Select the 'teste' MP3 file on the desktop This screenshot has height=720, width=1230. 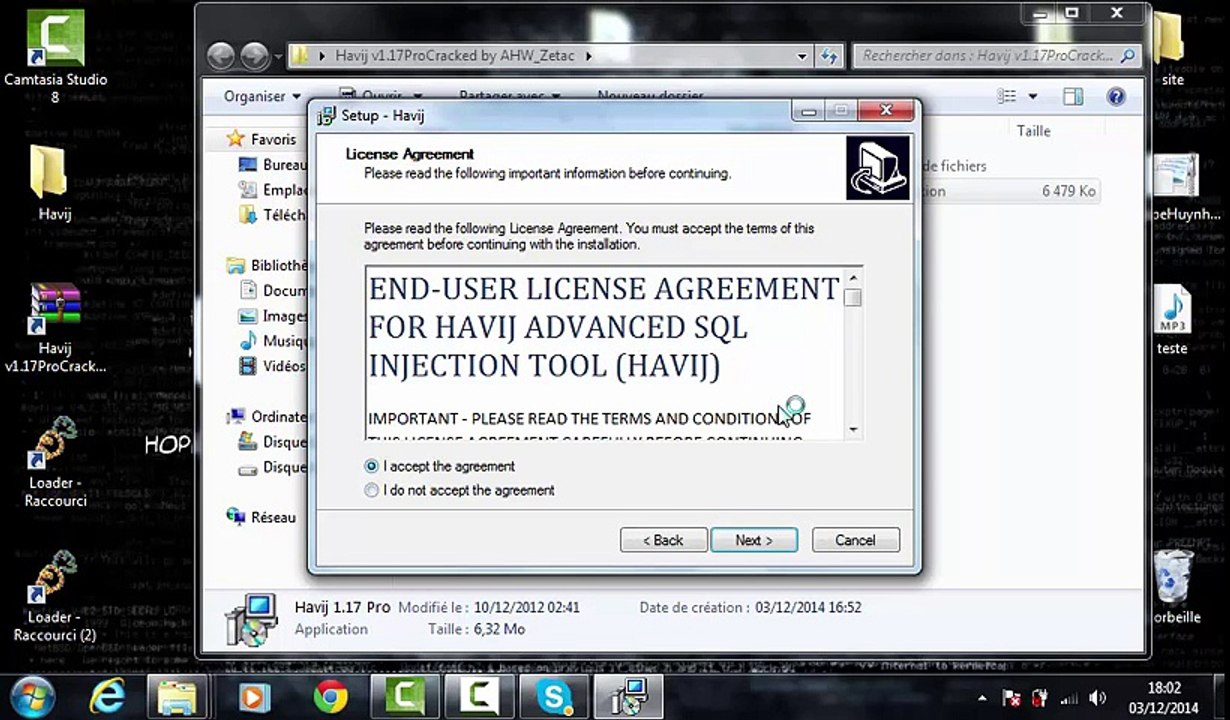pos(1172,321)
